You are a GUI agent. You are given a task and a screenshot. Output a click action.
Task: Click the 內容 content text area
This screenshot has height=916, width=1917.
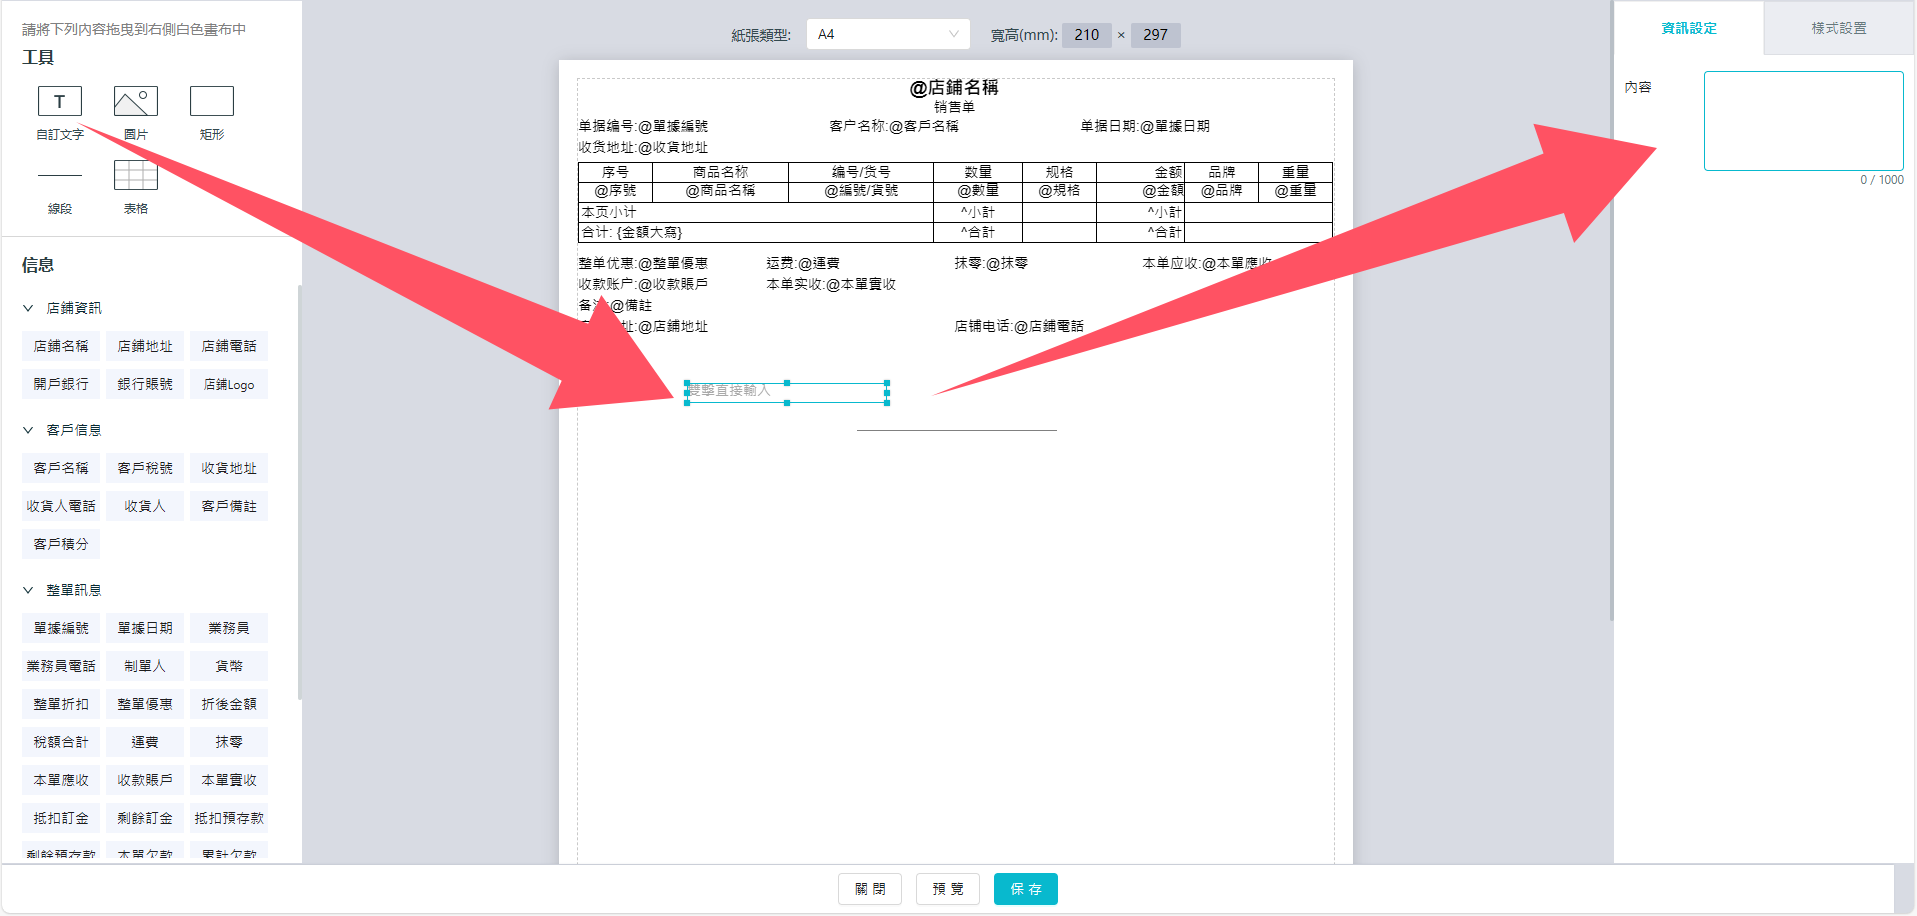1803,120
